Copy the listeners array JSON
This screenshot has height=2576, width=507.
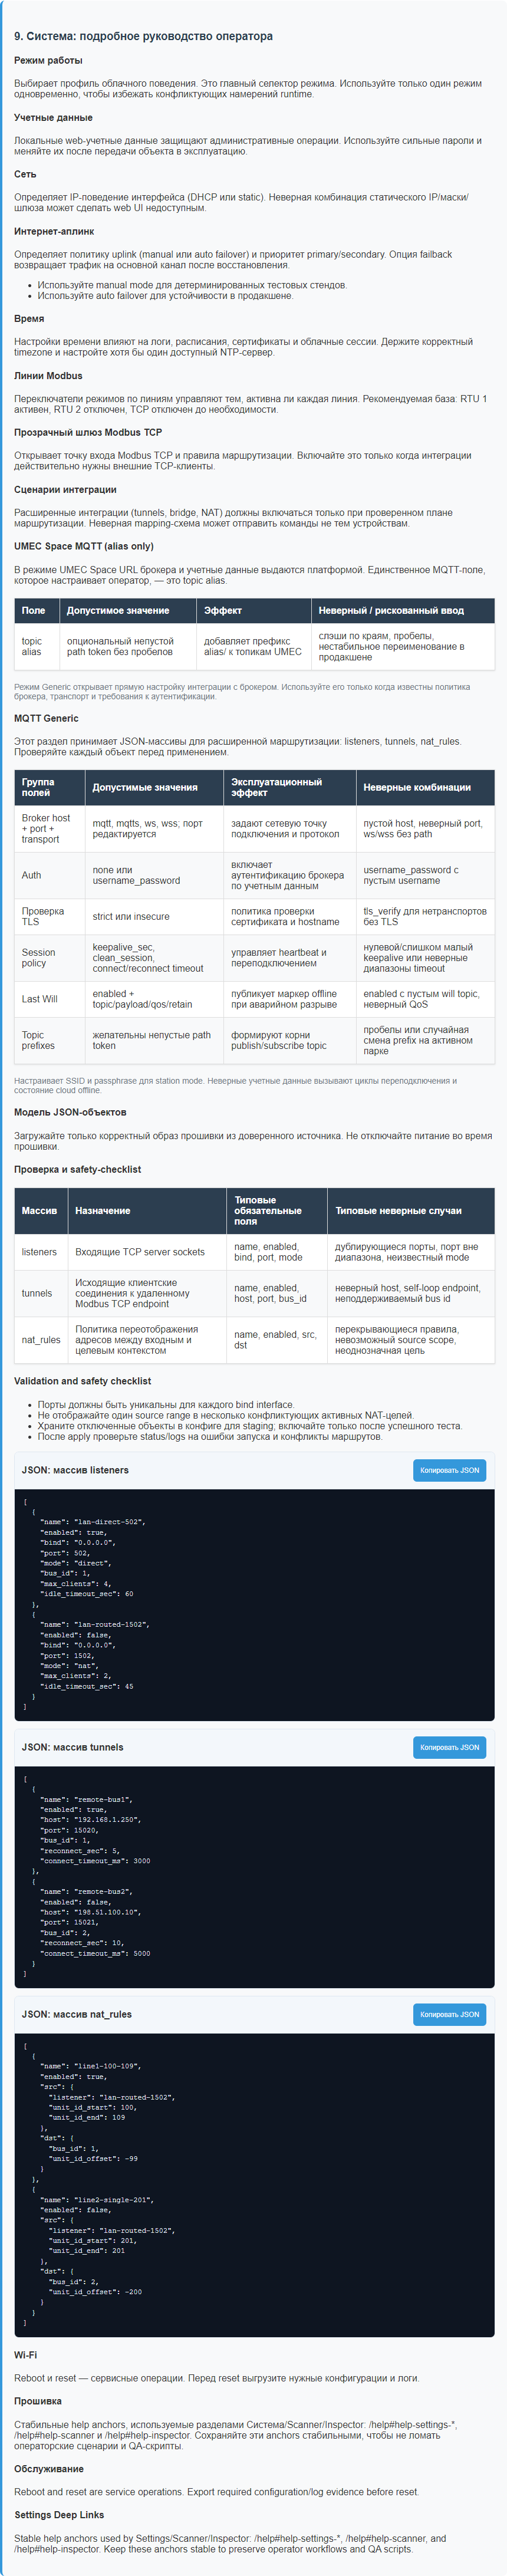(x=449, y=1469)
